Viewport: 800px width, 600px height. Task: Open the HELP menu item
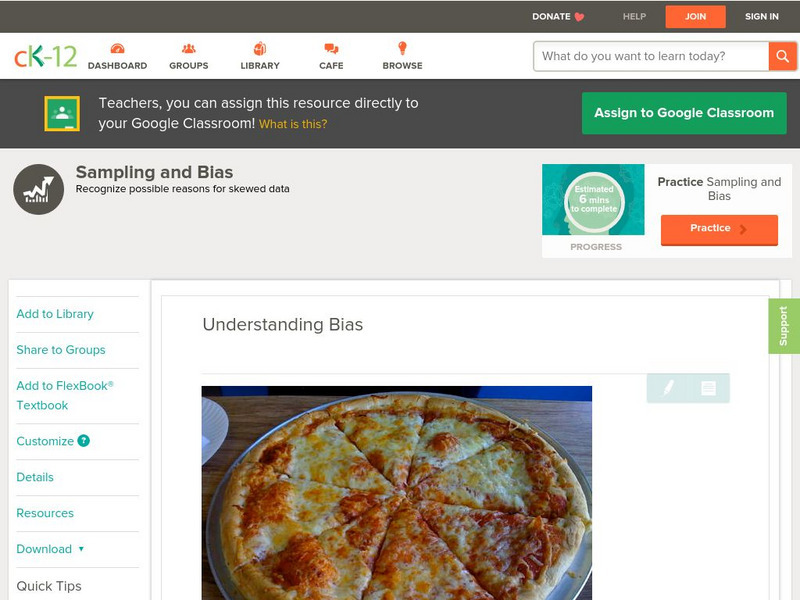634,17
